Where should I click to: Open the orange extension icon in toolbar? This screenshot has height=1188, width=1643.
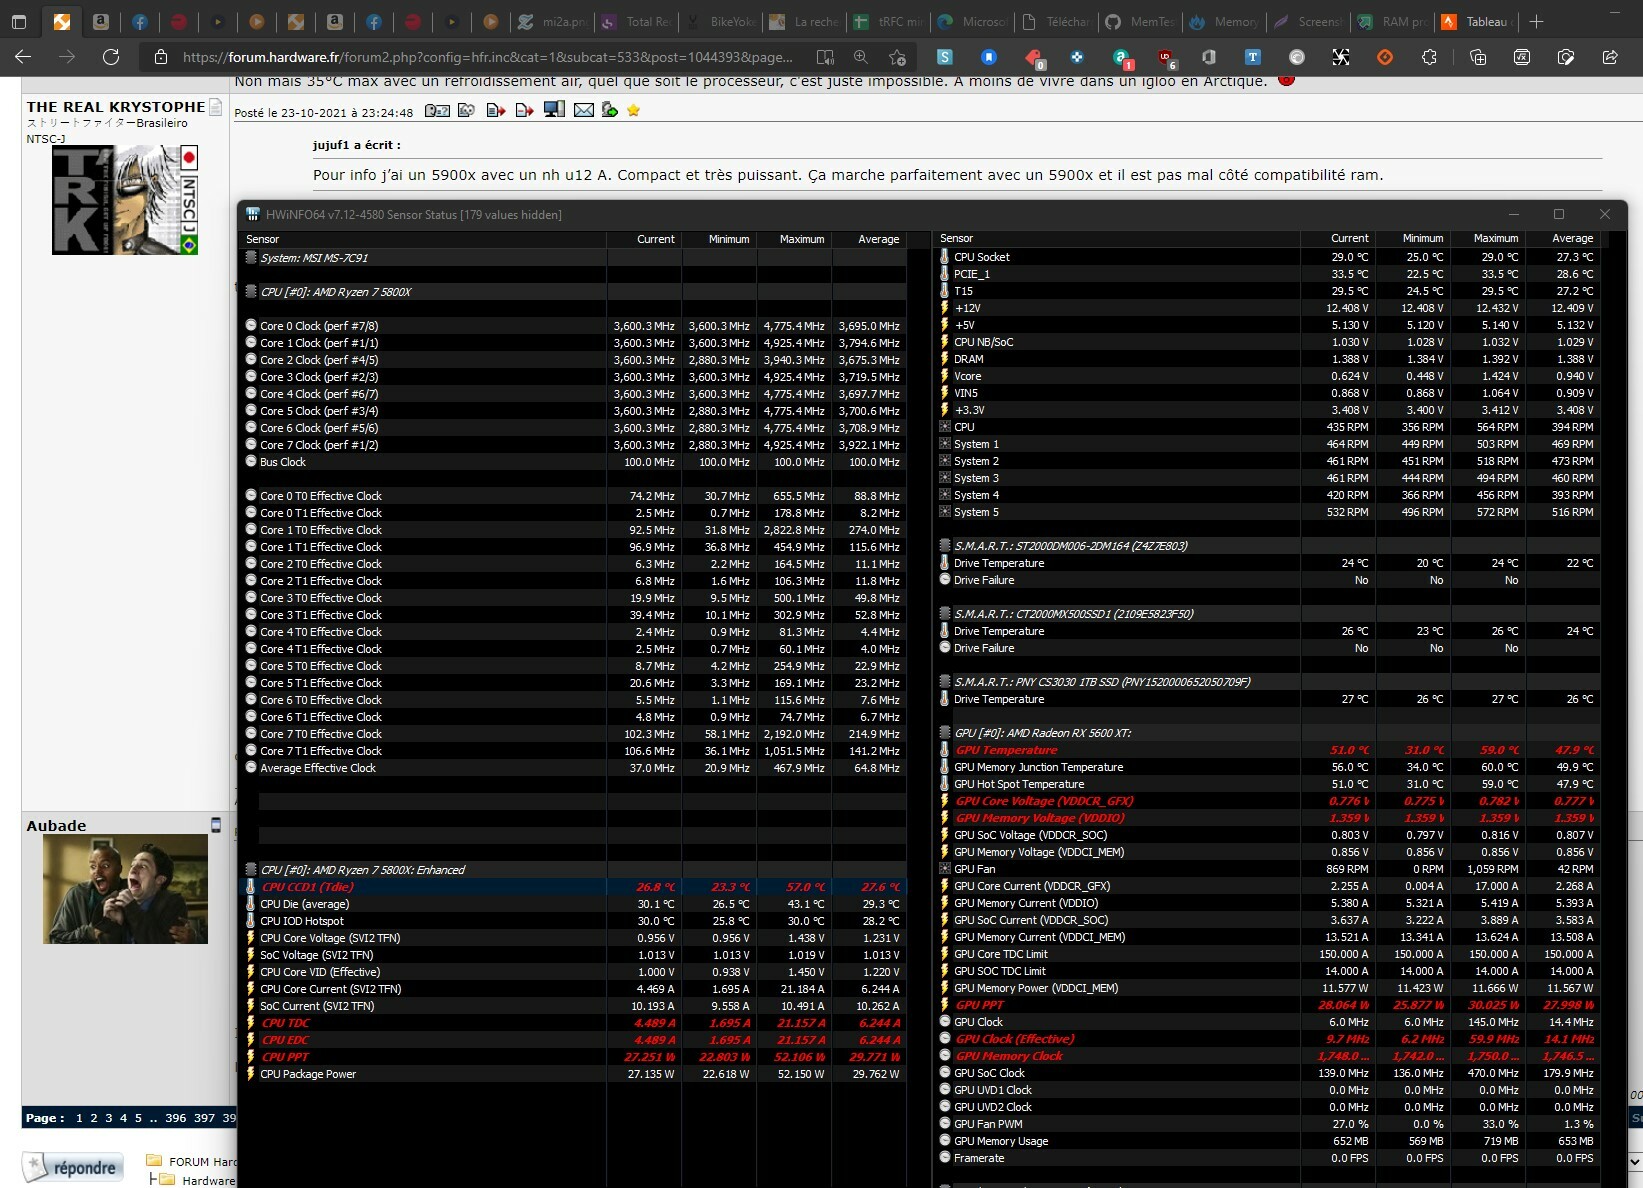[x=1385, y=57]
